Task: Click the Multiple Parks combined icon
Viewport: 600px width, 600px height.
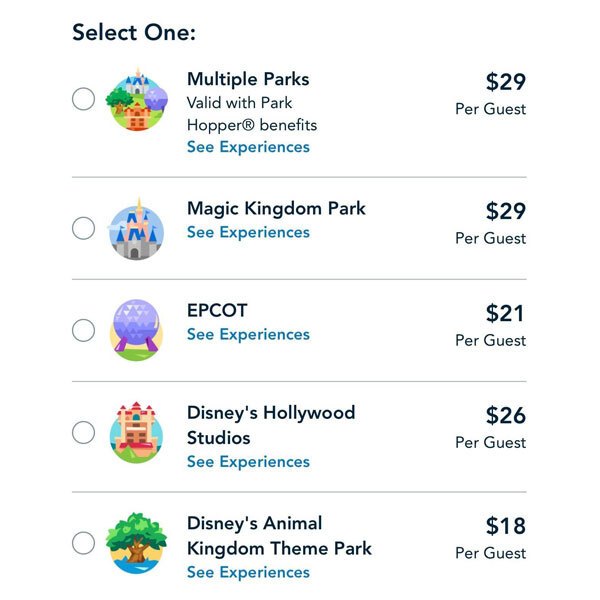Action: coord(137,100)
